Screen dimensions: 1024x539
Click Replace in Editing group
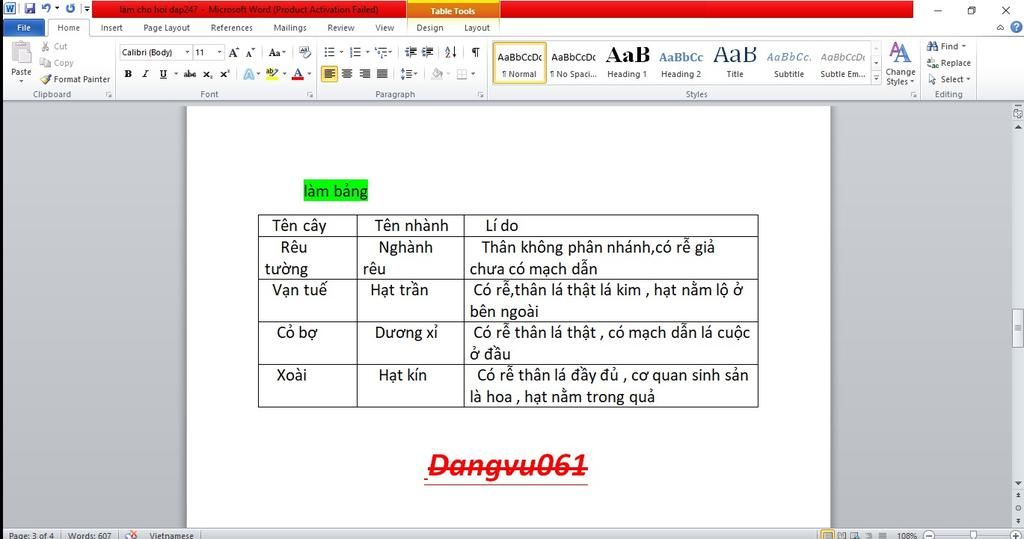949,63
